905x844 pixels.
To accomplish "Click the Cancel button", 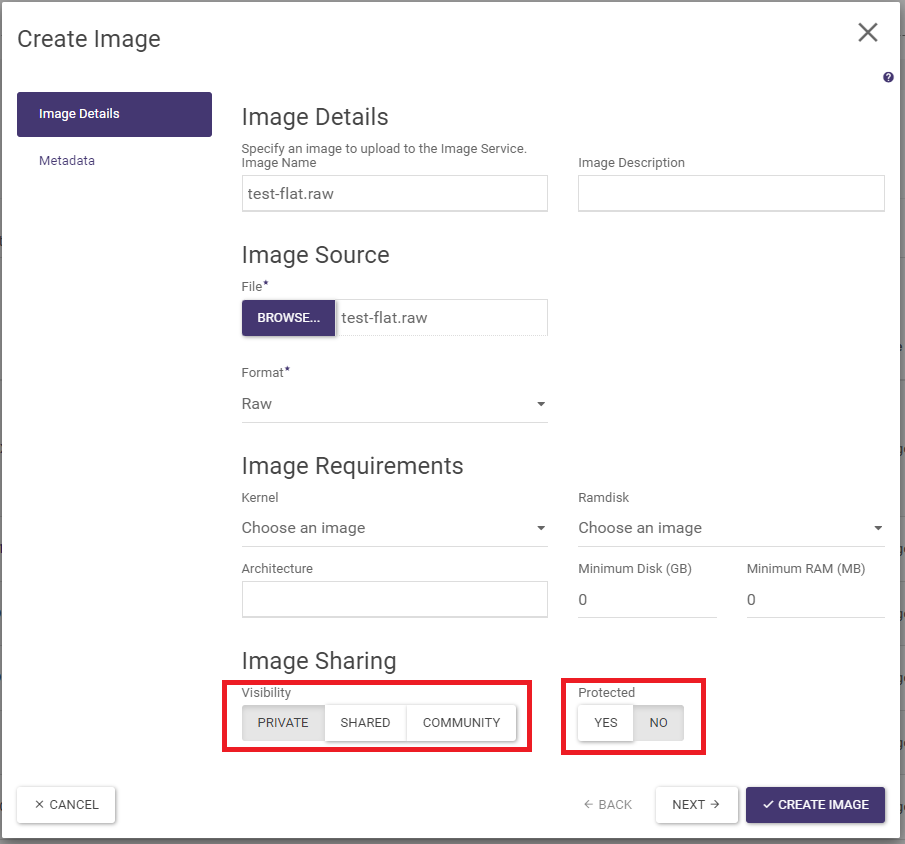I will 66,805.
